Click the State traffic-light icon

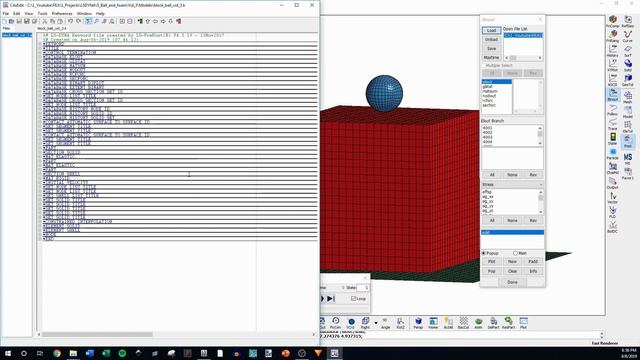[613, 139]
